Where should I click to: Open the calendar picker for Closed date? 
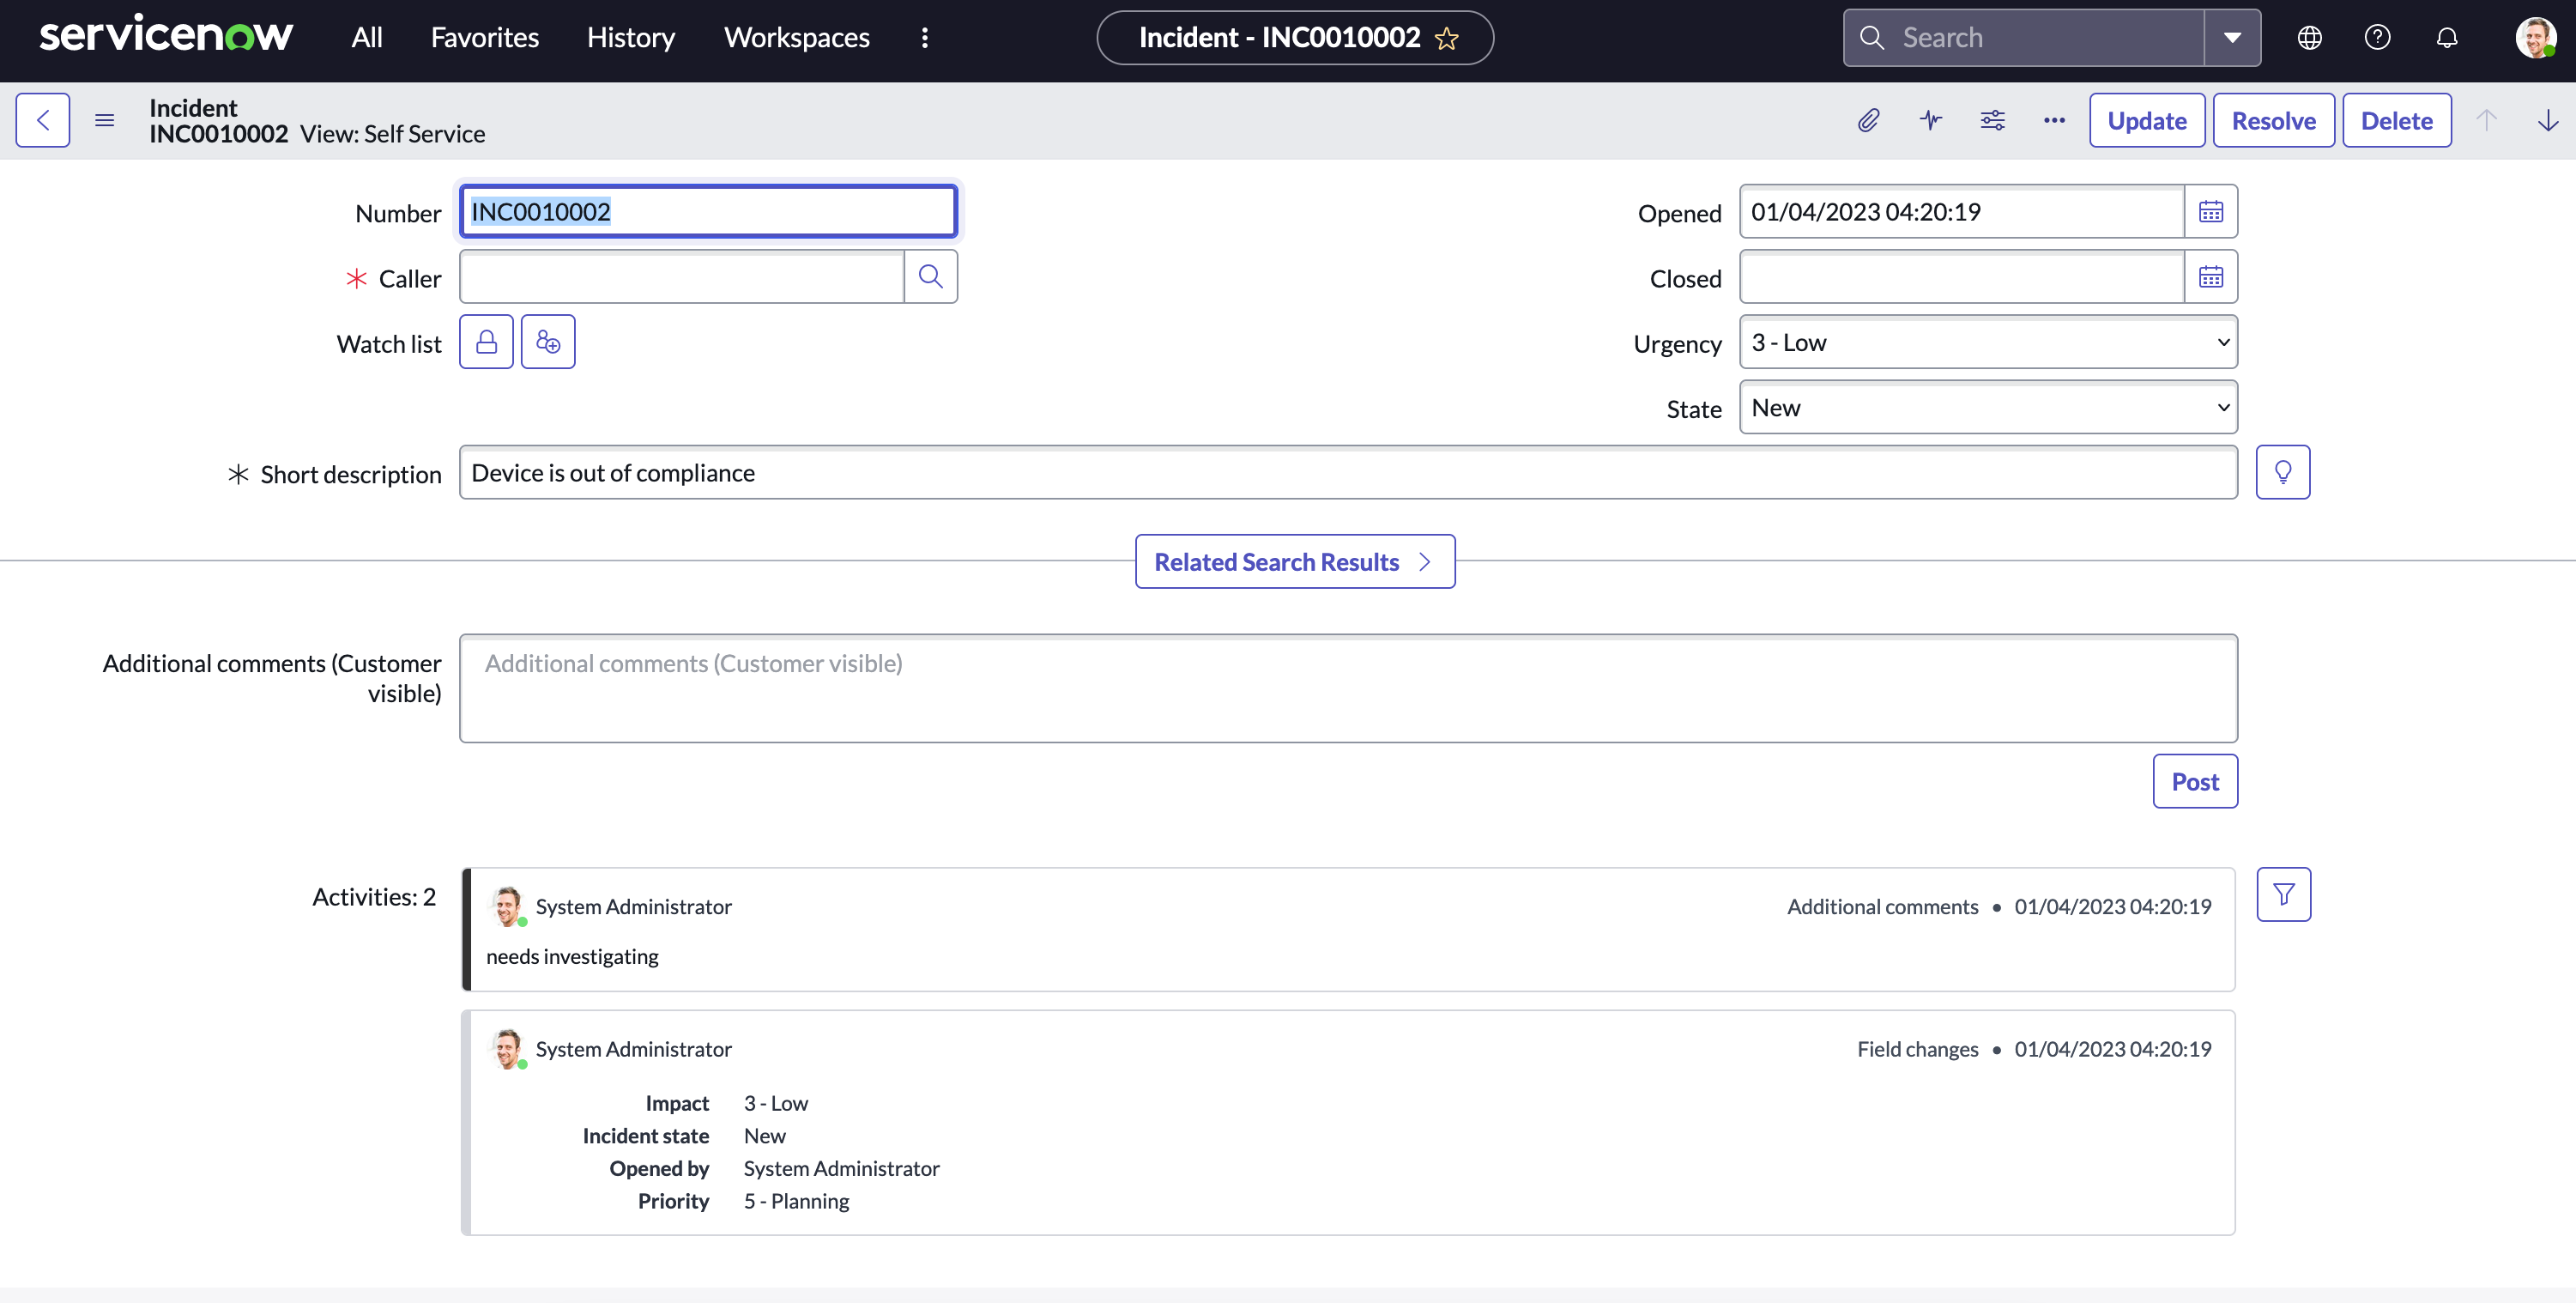point(2211,276)
